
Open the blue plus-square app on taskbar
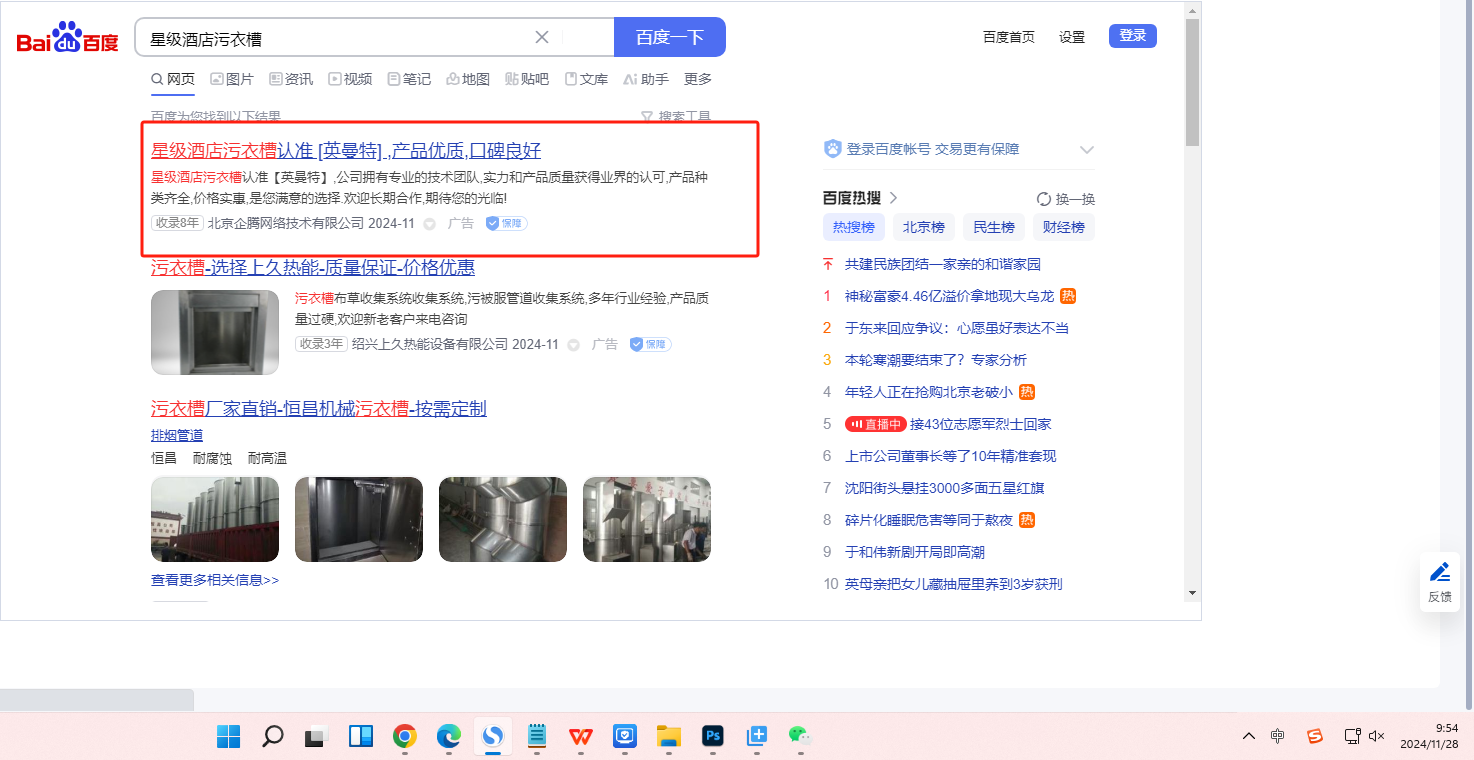pyautogui.click(x=757, y=736)
